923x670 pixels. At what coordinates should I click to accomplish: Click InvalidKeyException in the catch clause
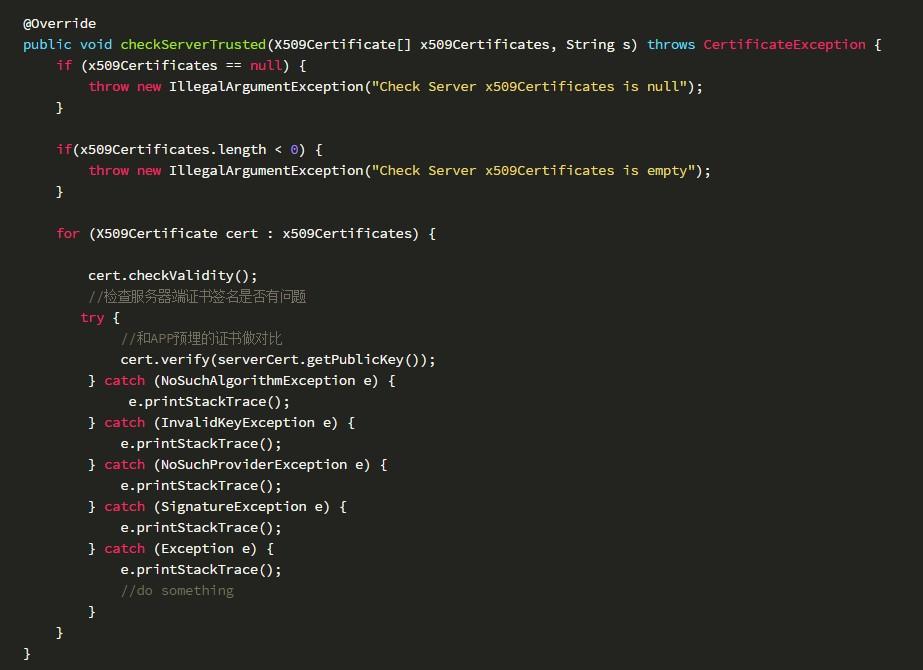pos(238,423)
